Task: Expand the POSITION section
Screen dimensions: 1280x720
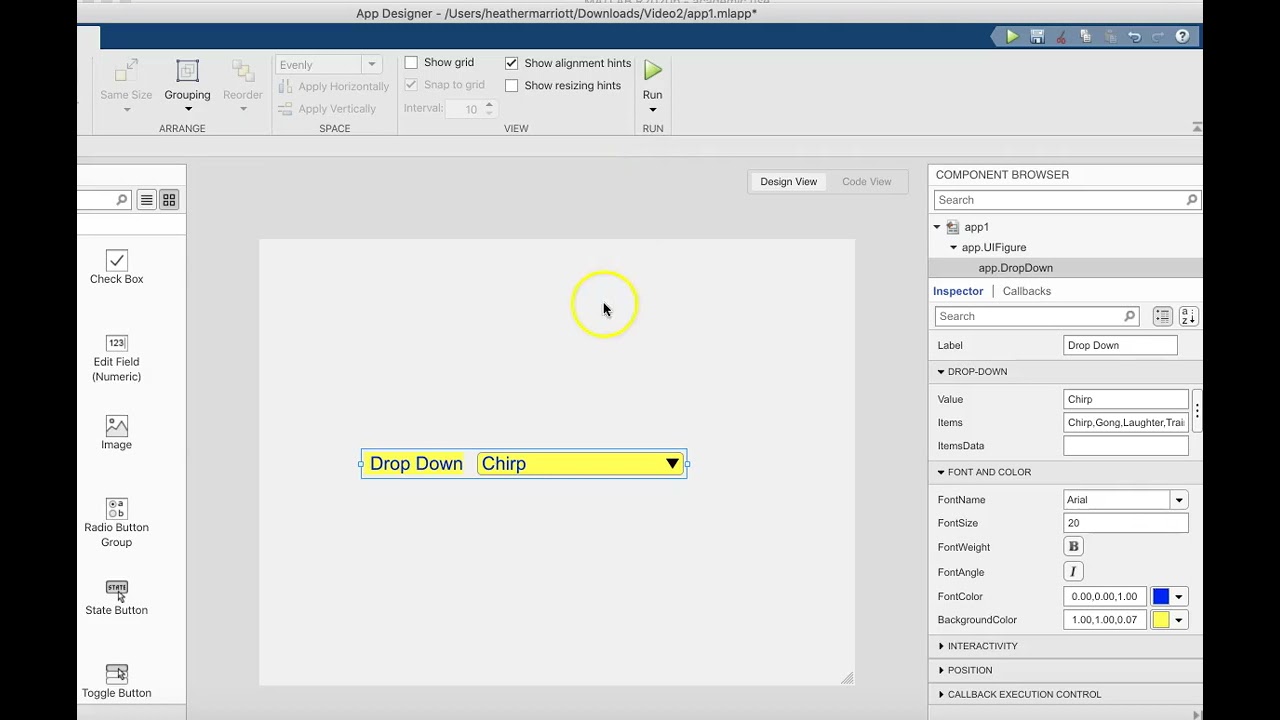Action: [x=941, y=670]
